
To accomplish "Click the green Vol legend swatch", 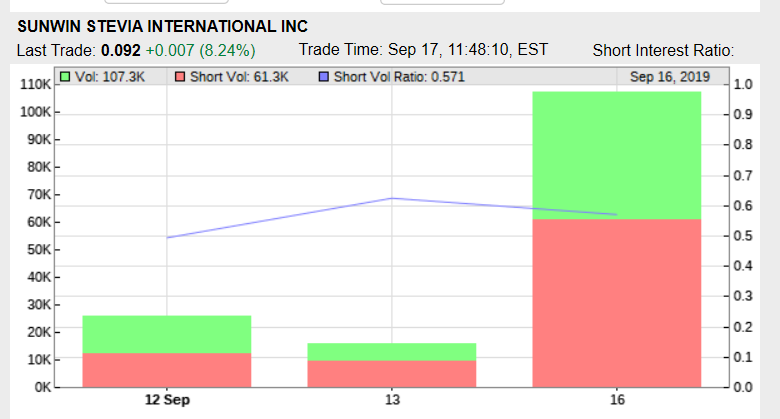I will tap(65, 77).
